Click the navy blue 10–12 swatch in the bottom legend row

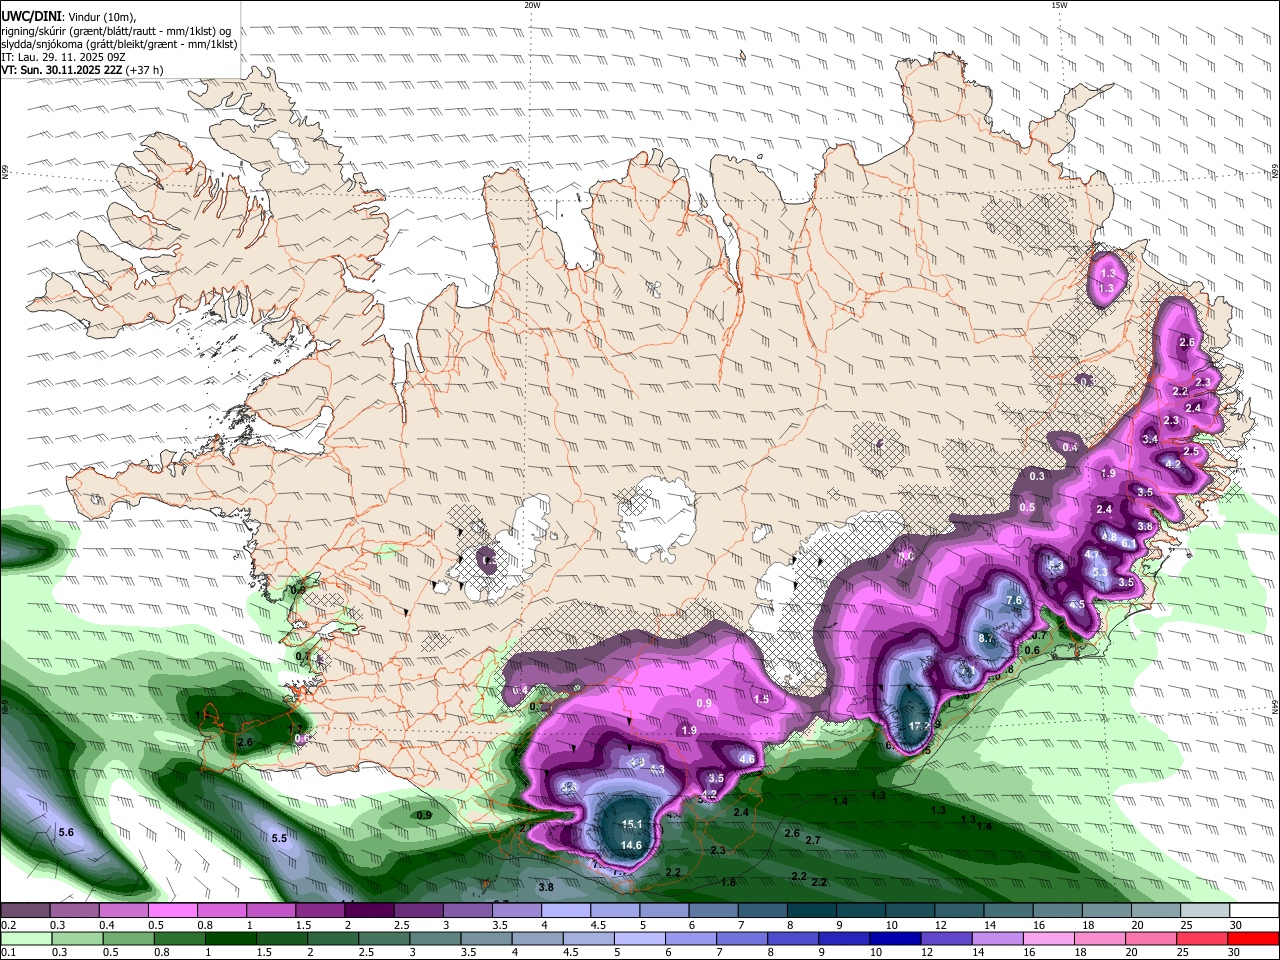(x=894, y=939)
